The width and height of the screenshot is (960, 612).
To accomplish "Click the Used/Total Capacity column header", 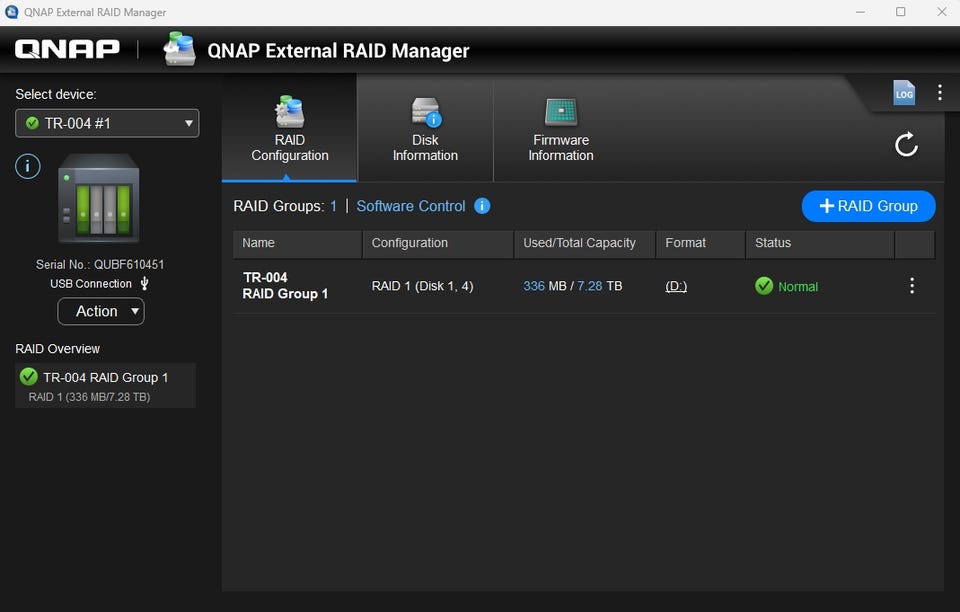I will point(585,244).
